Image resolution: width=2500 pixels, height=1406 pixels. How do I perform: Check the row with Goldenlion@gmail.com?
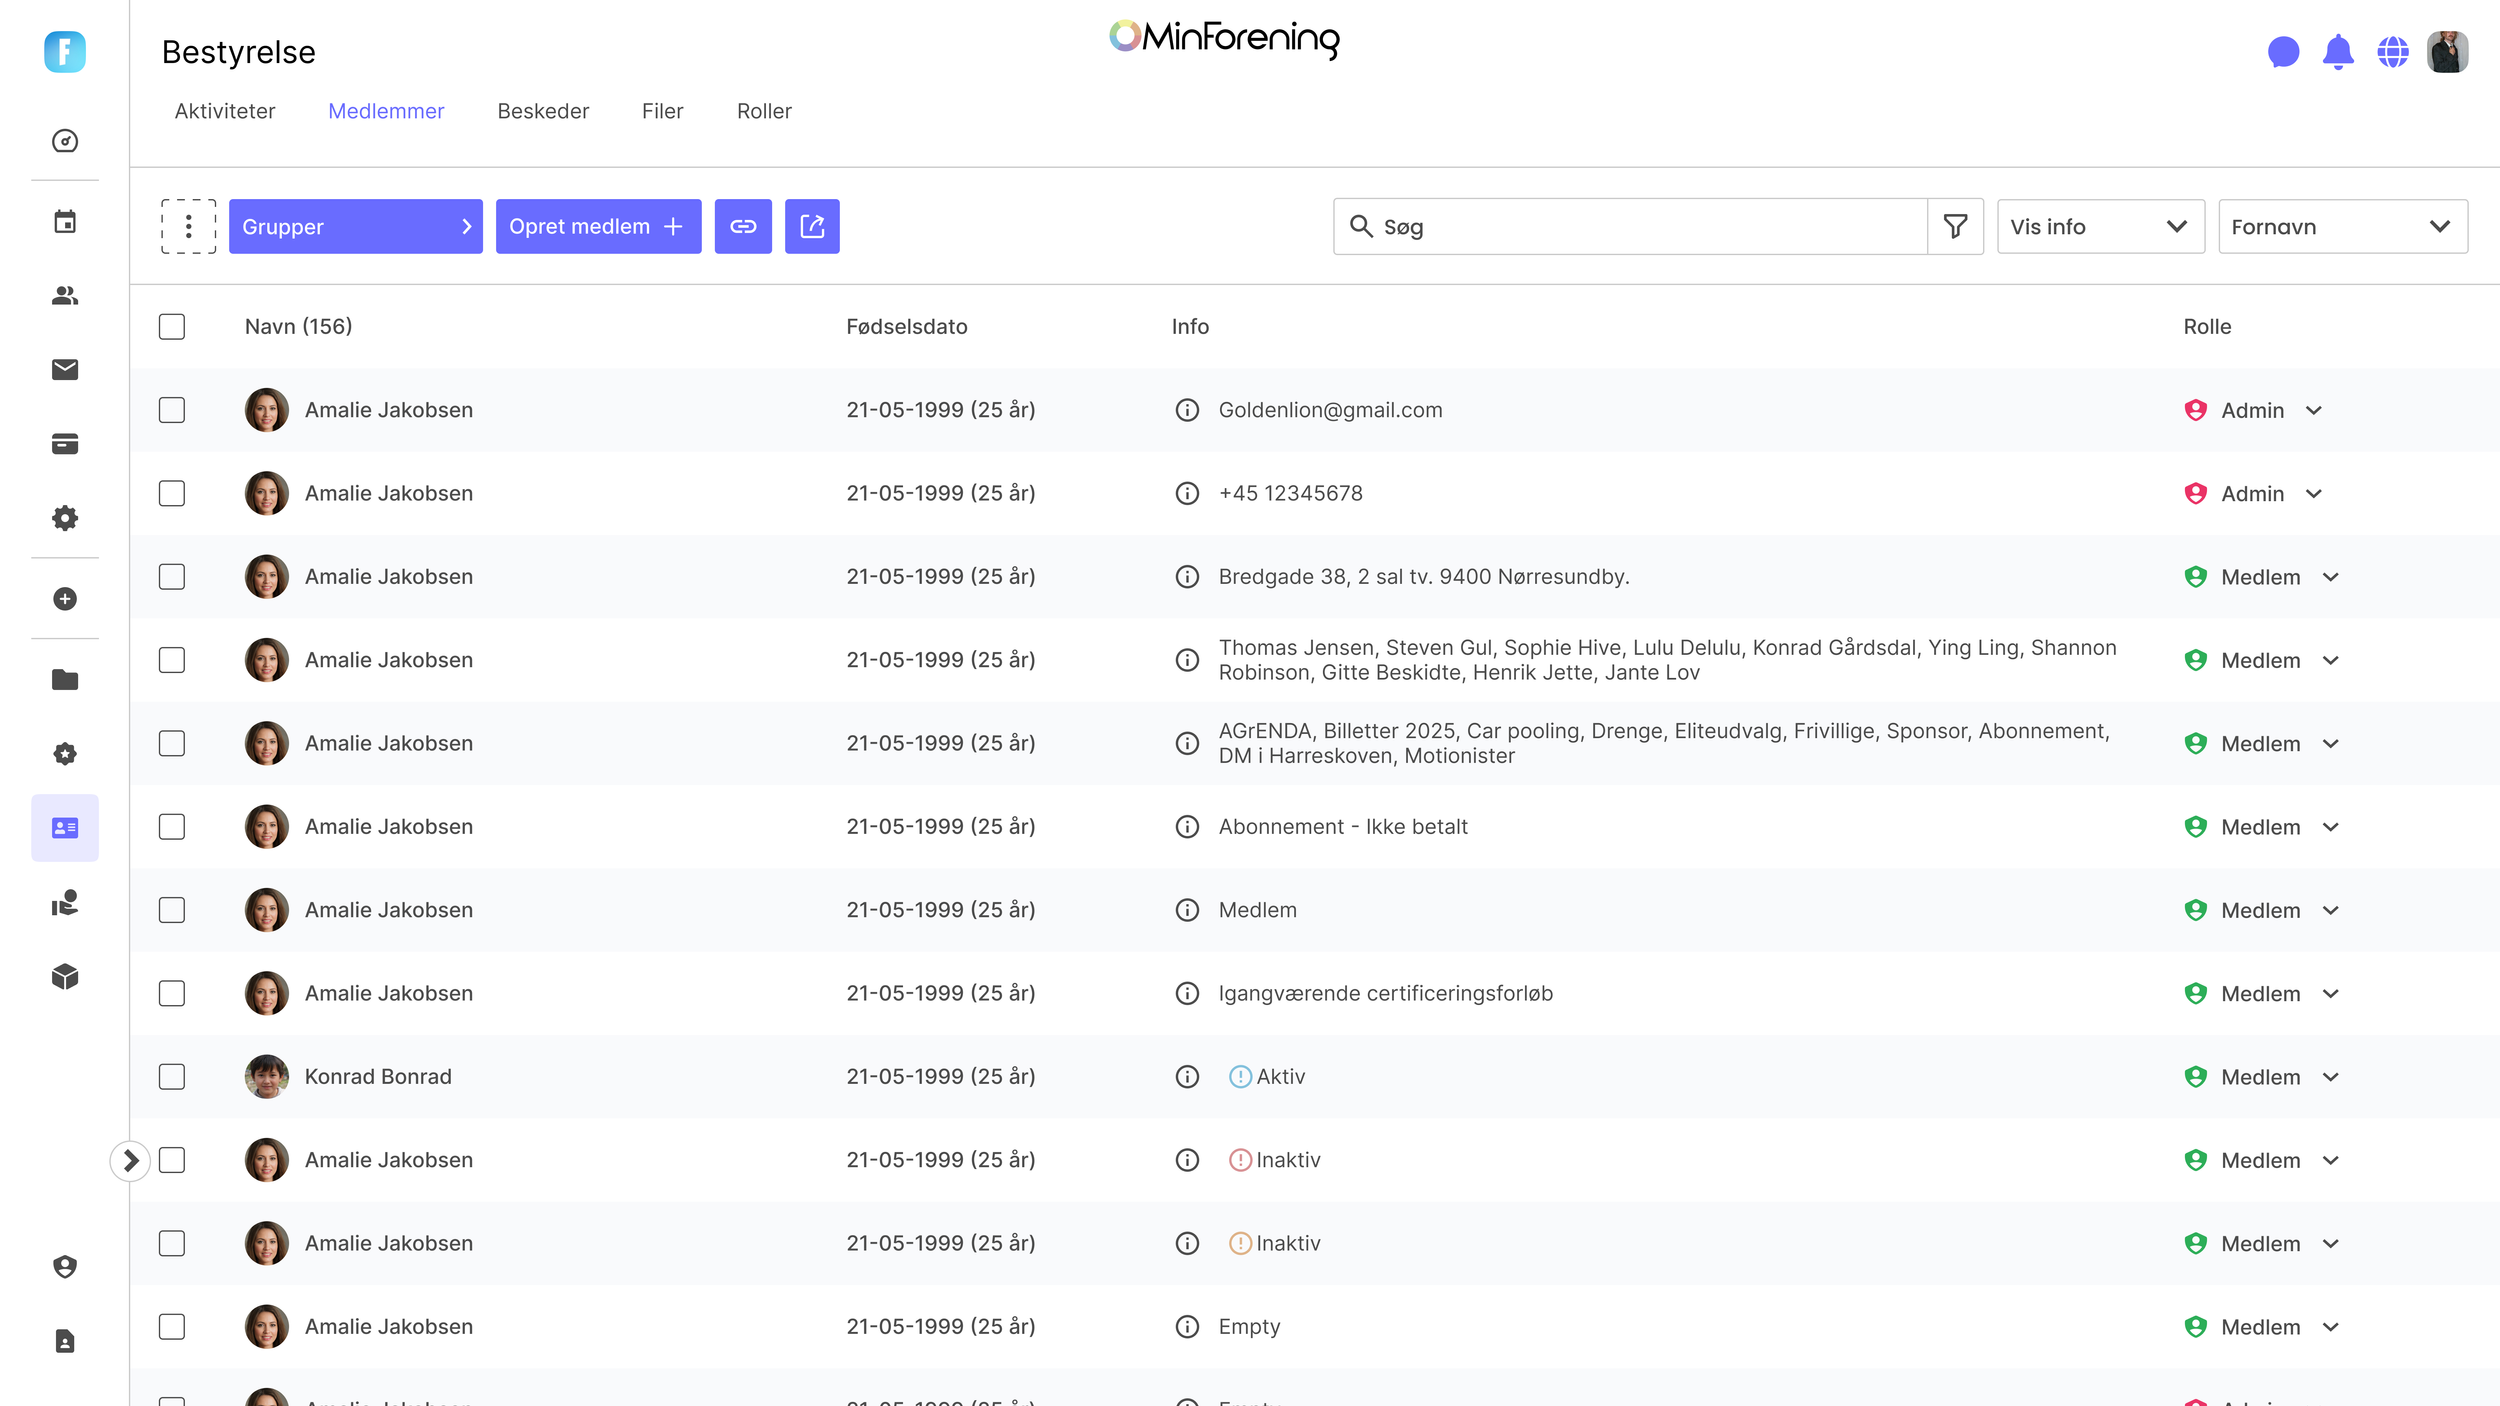[172, 410]
